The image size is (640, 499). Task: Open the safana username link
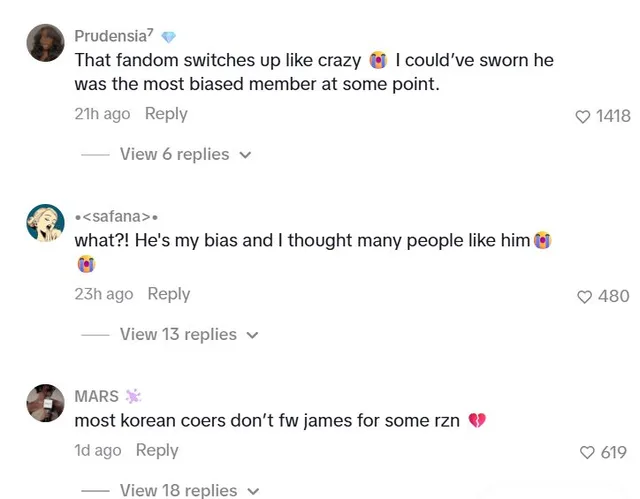pyautogui.click(x=116, y=217)
